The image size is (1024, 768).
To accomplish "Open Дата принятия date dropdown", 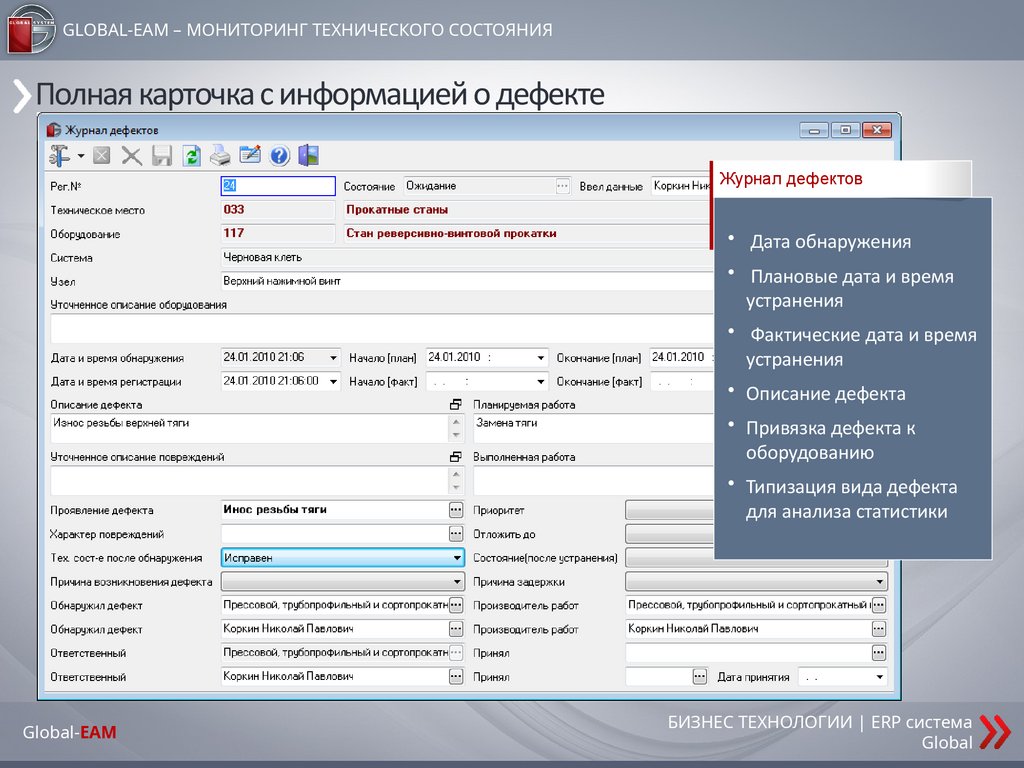I will (x=880, y=677).
